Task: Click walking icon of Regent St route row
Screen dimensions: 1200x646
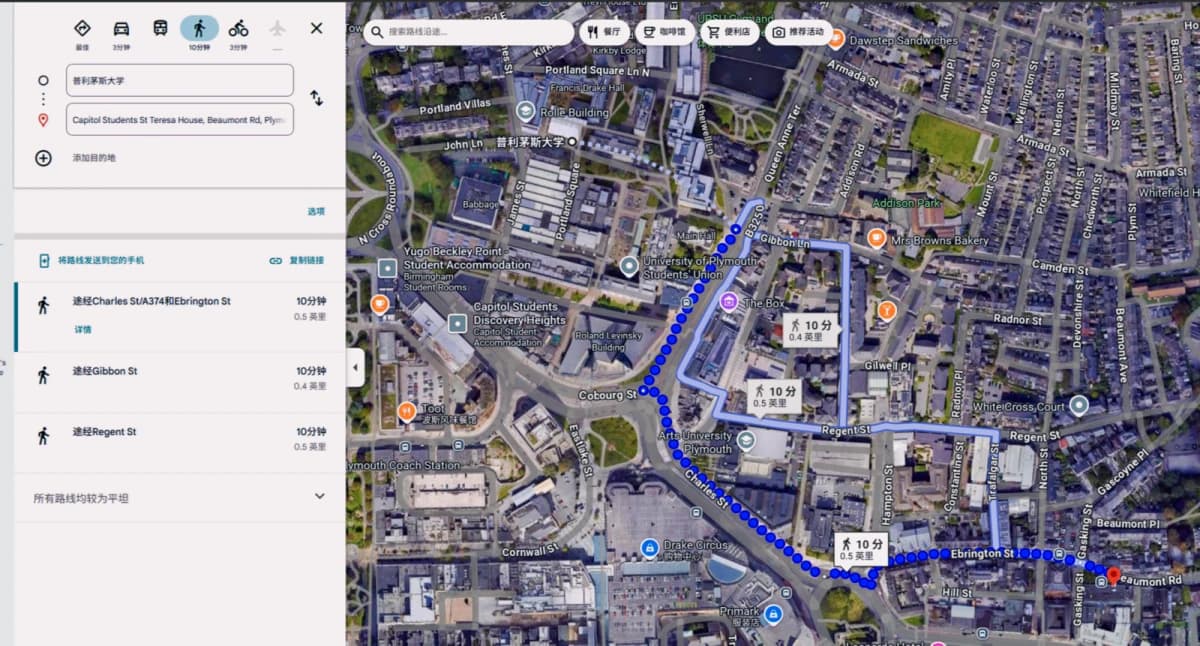Action: (x=43, y=436)
